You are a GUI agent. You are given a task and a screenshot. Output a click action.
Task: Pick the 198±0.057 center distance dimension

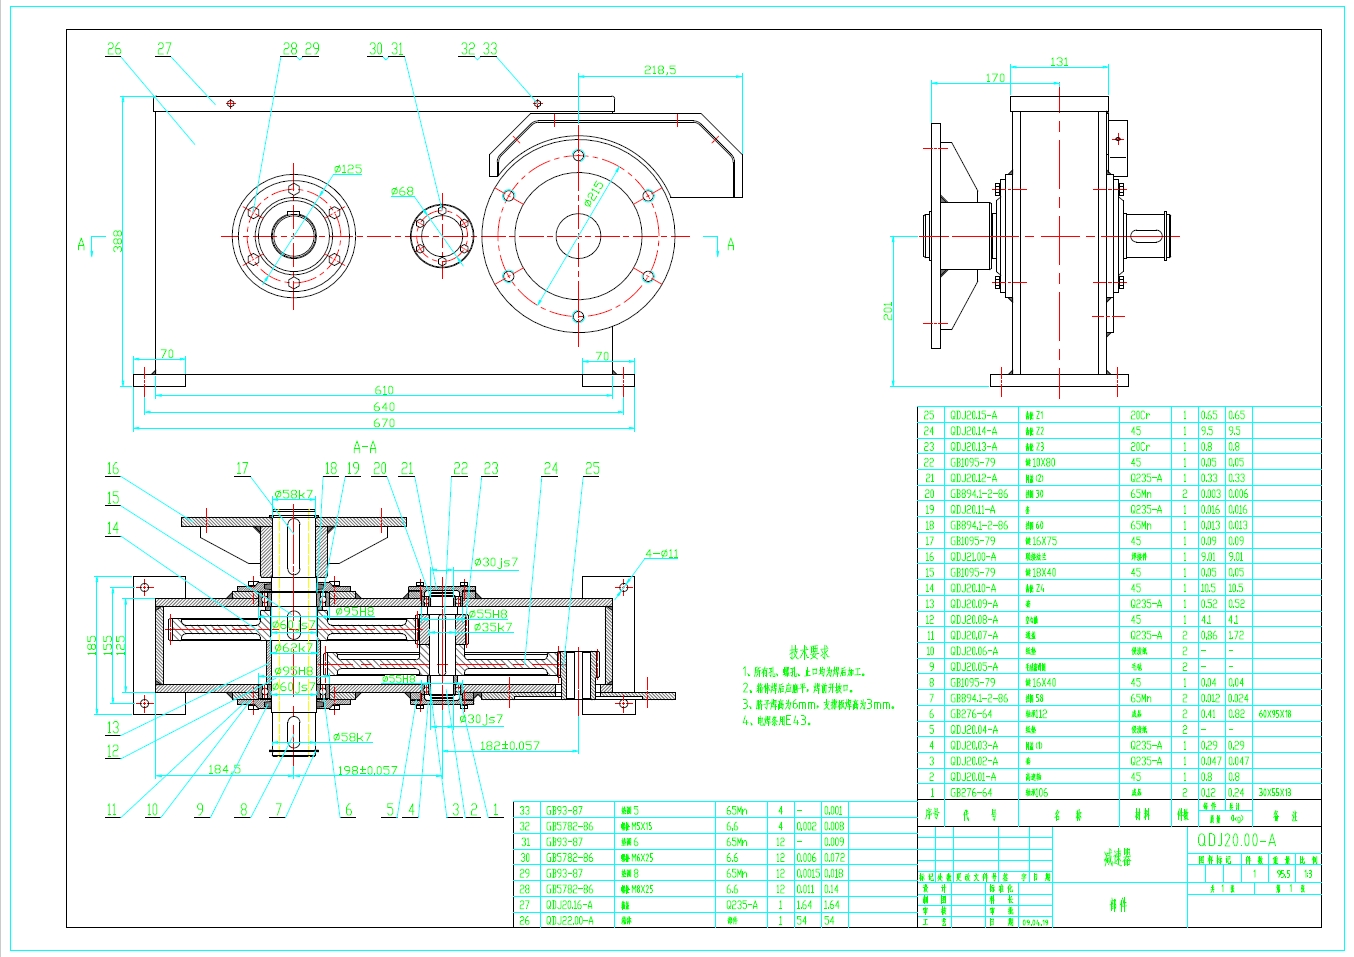click(x=367, y=769)
